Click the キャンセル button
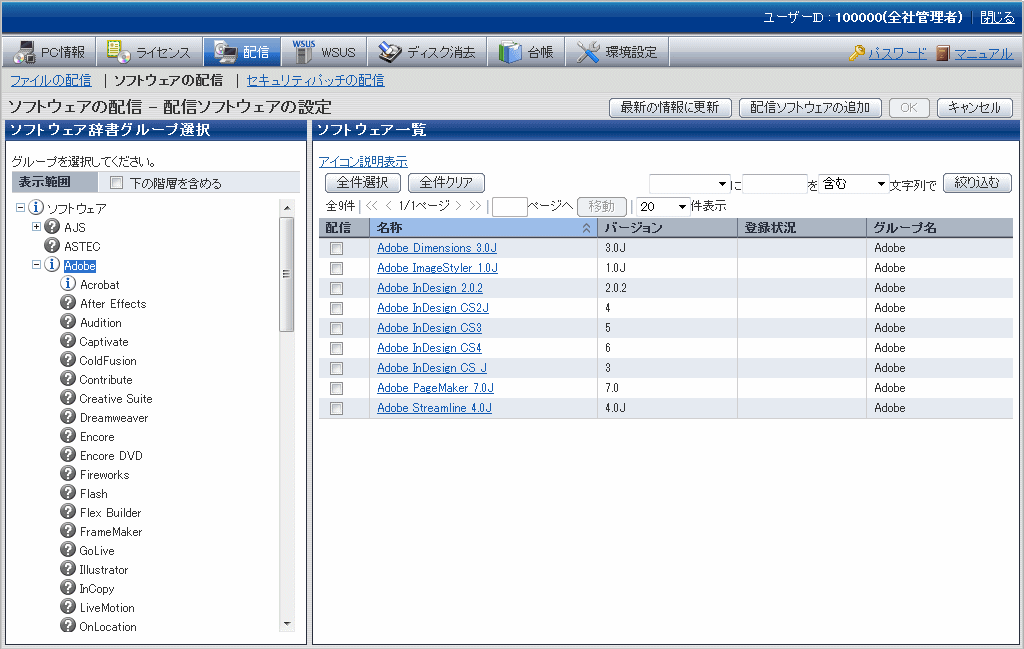1024x649 pixels. click(x=974, y=108)
